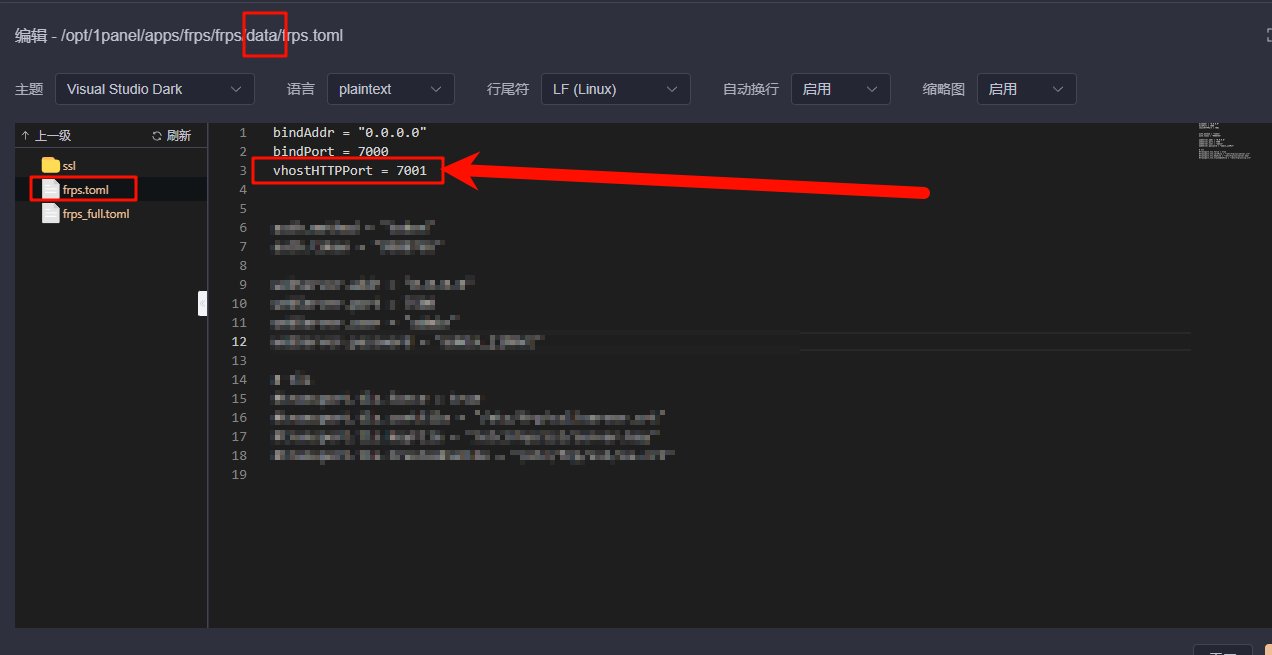Click the frps_full.toml file icon
This screenshot has height=655, width=1272.
50,213
